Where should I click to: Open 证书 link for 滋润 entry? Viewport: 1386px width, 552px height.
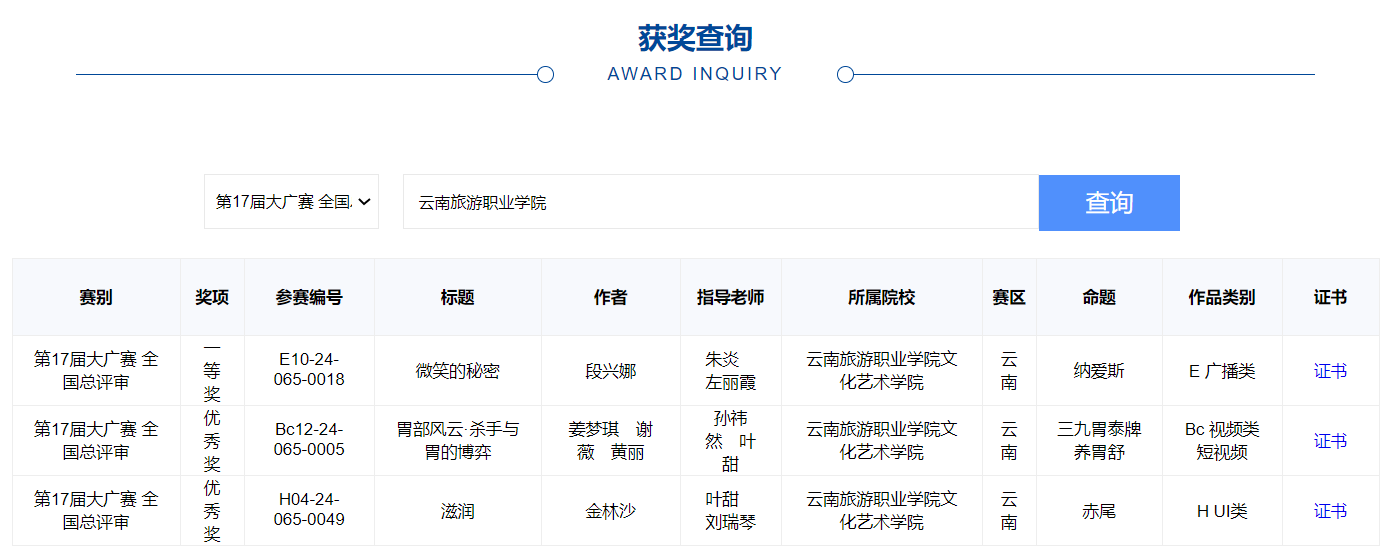pyautogui.click(x=1330, y=511)
